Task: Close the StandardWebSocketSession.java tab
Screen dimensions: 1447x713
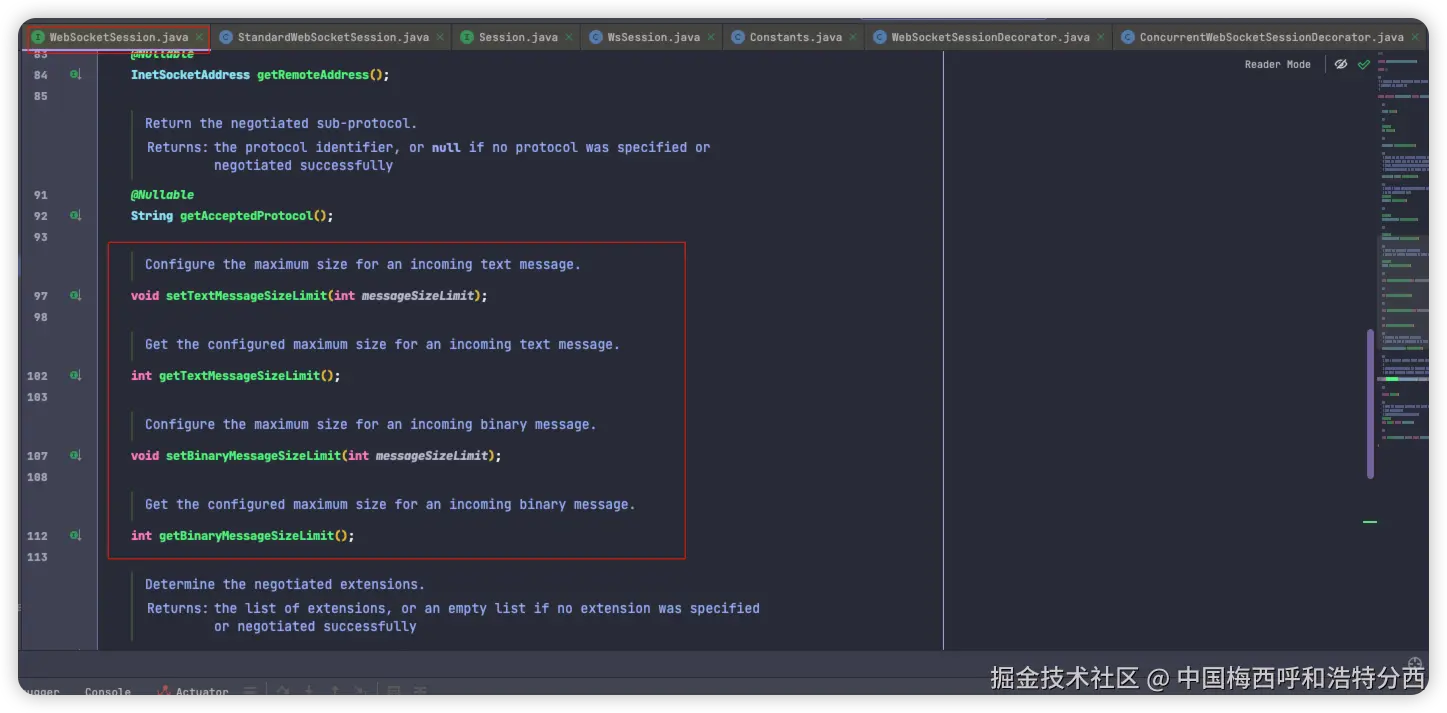Action: click(x=440, y=37)
